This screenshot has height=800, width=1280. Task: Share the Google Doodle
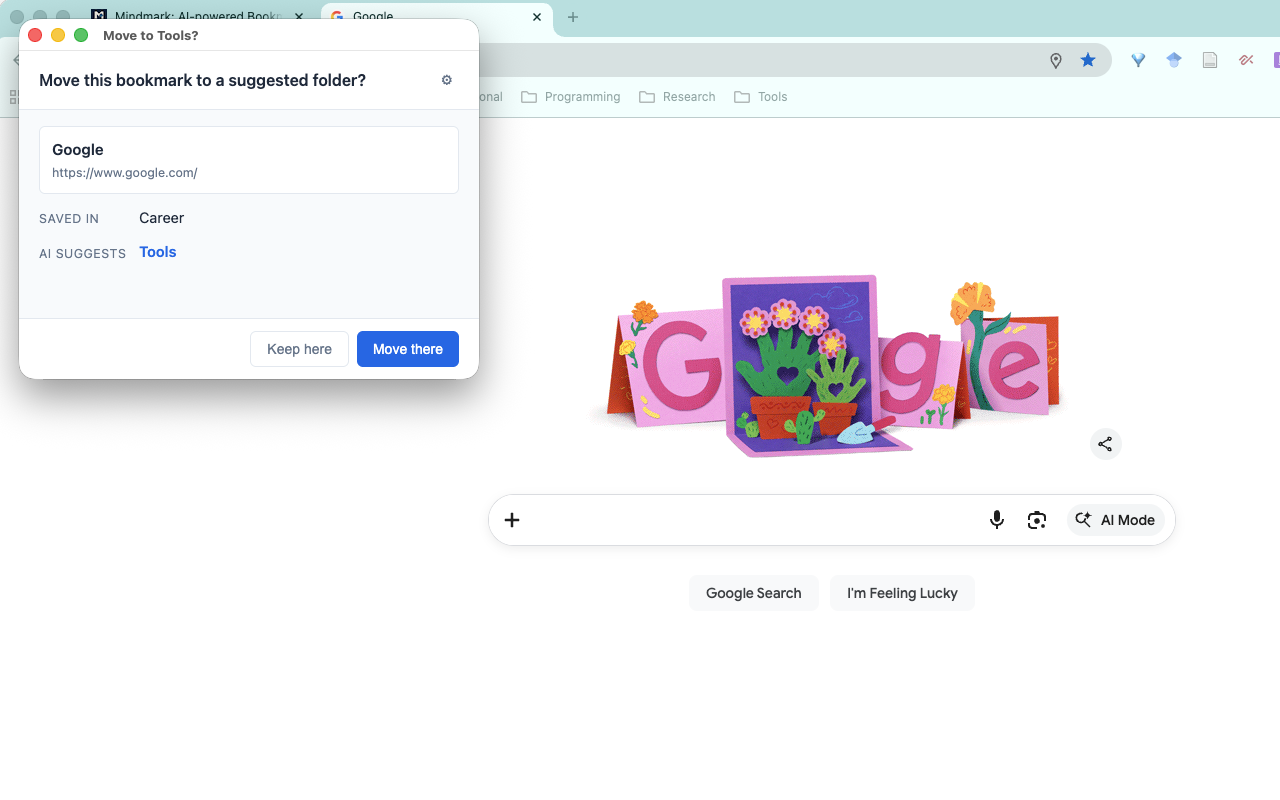(1105, 444)
